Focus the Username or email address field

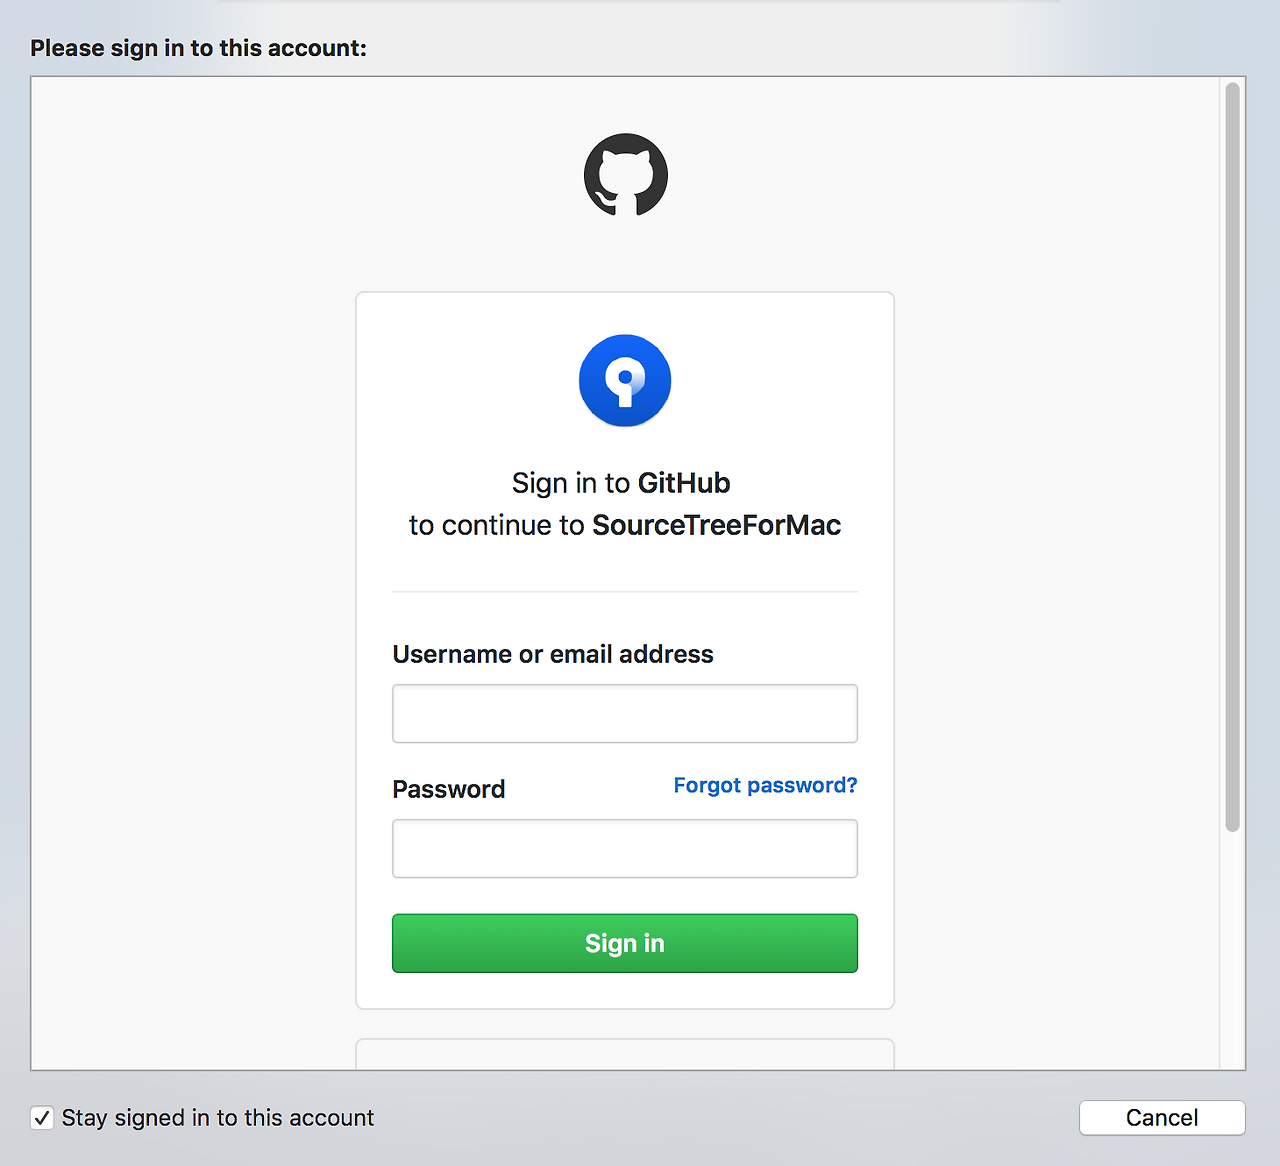pos(625,713)
